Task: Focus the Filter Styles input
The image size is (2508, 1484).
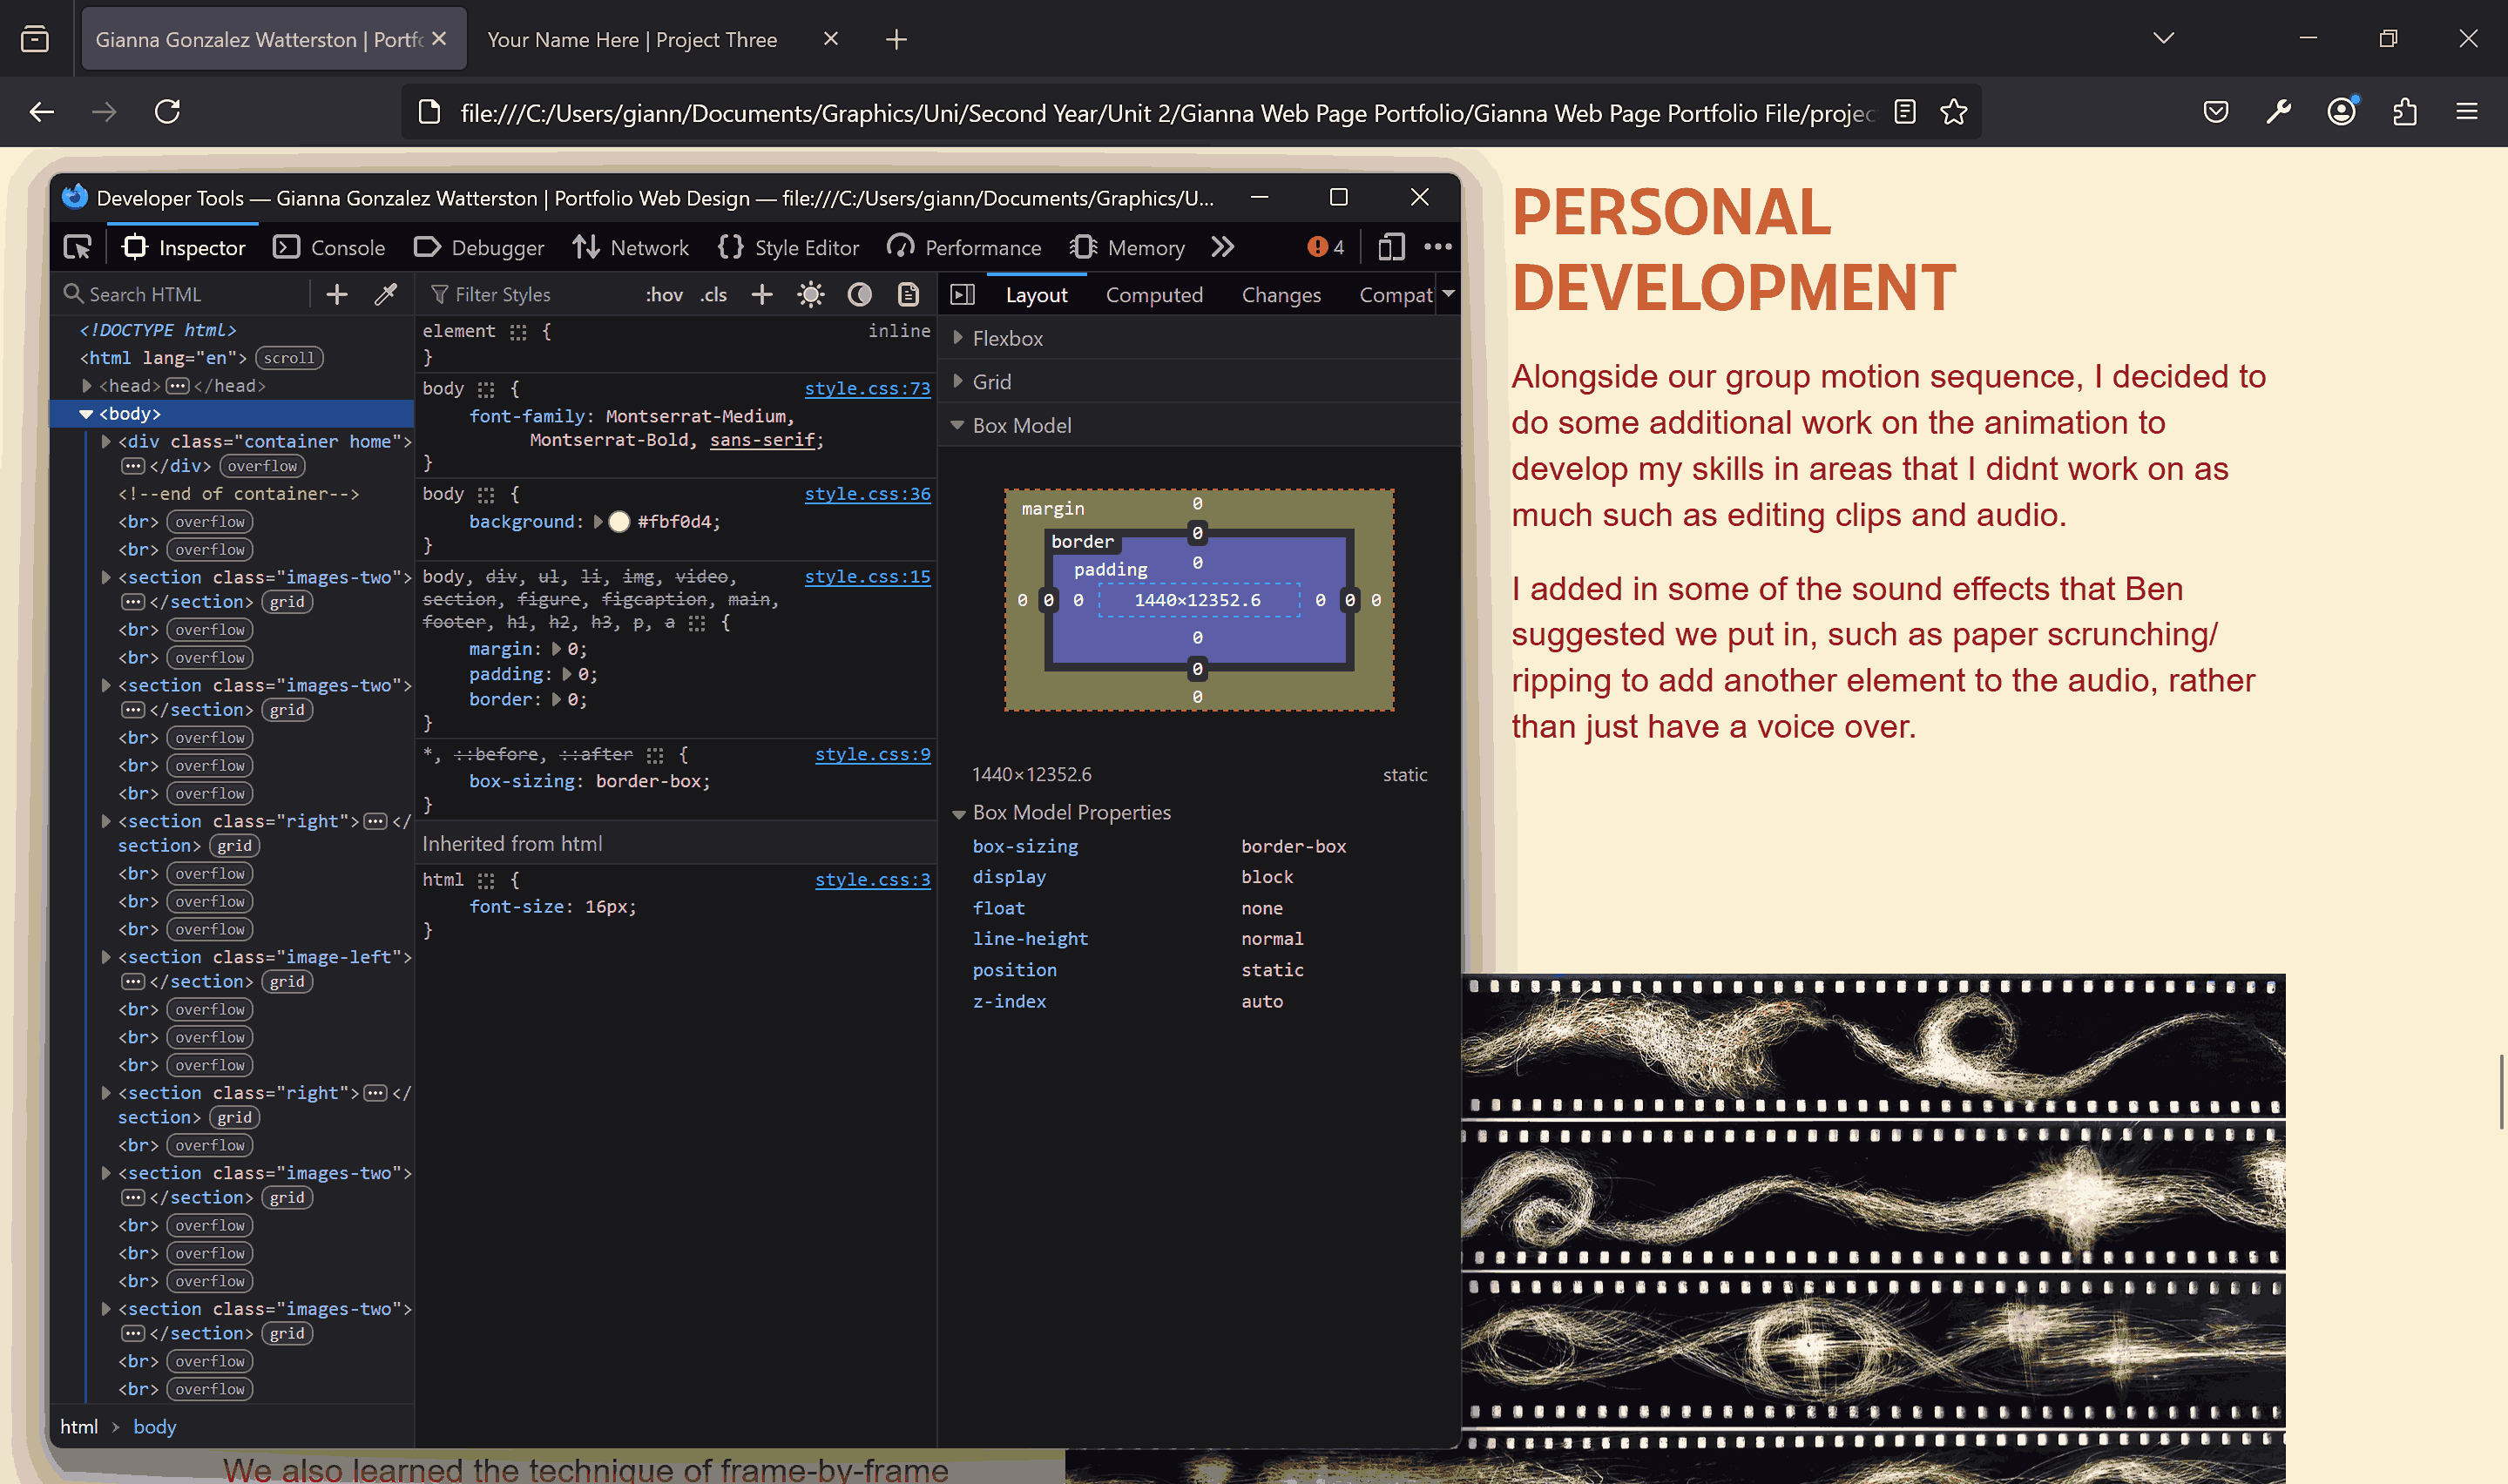Action: pyautogui.click(x=528, y=294)
